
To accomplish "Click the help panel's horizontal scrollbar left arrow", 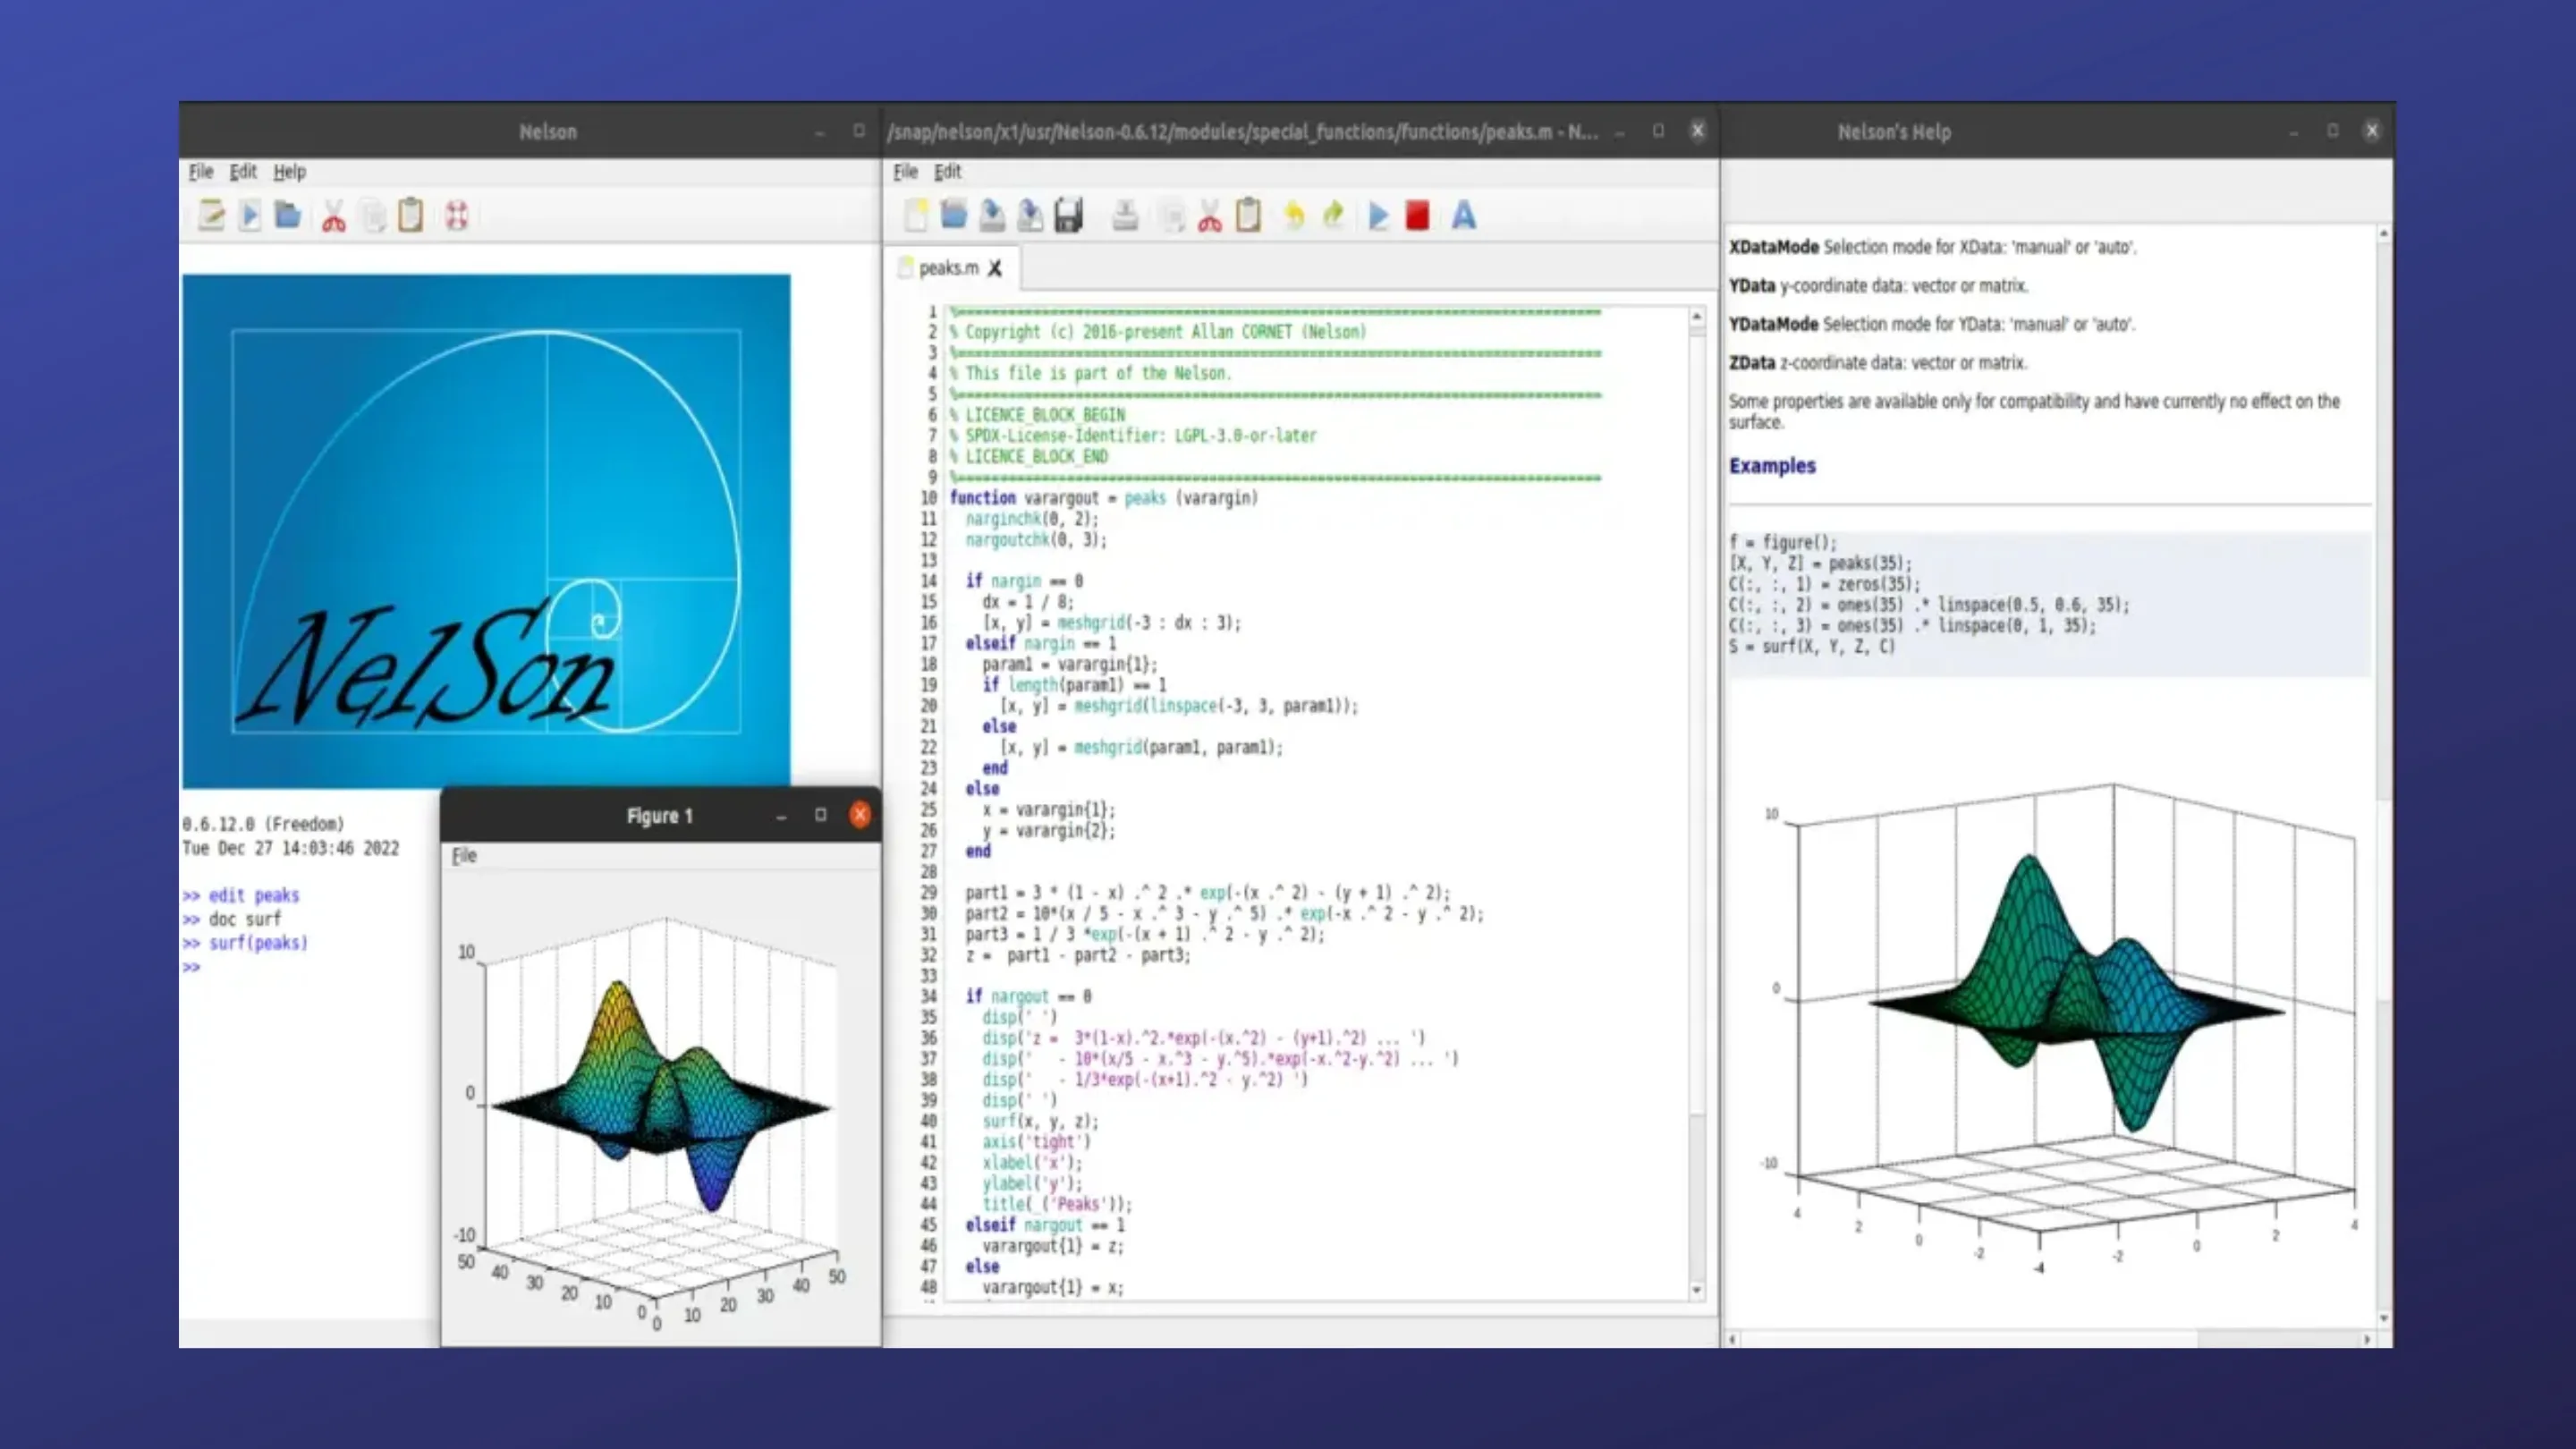I will coord(1732,1339).
